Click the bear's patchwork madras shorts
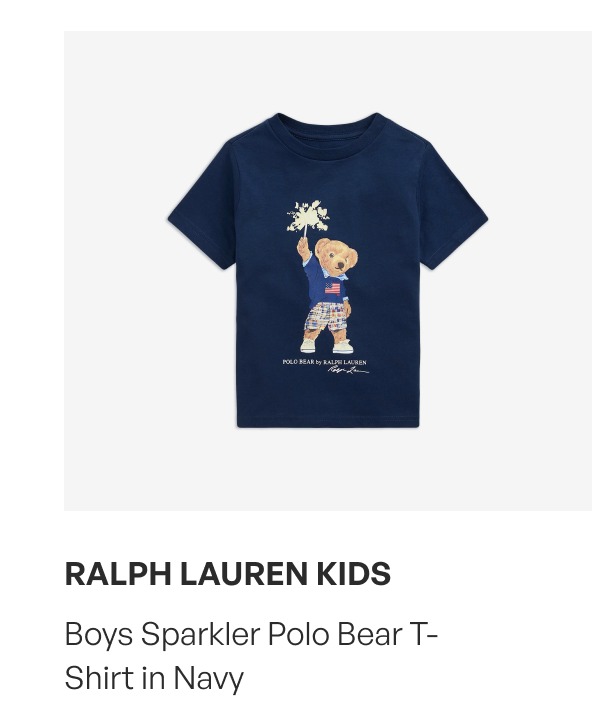 pyautogui.click(x=326, y=317)
